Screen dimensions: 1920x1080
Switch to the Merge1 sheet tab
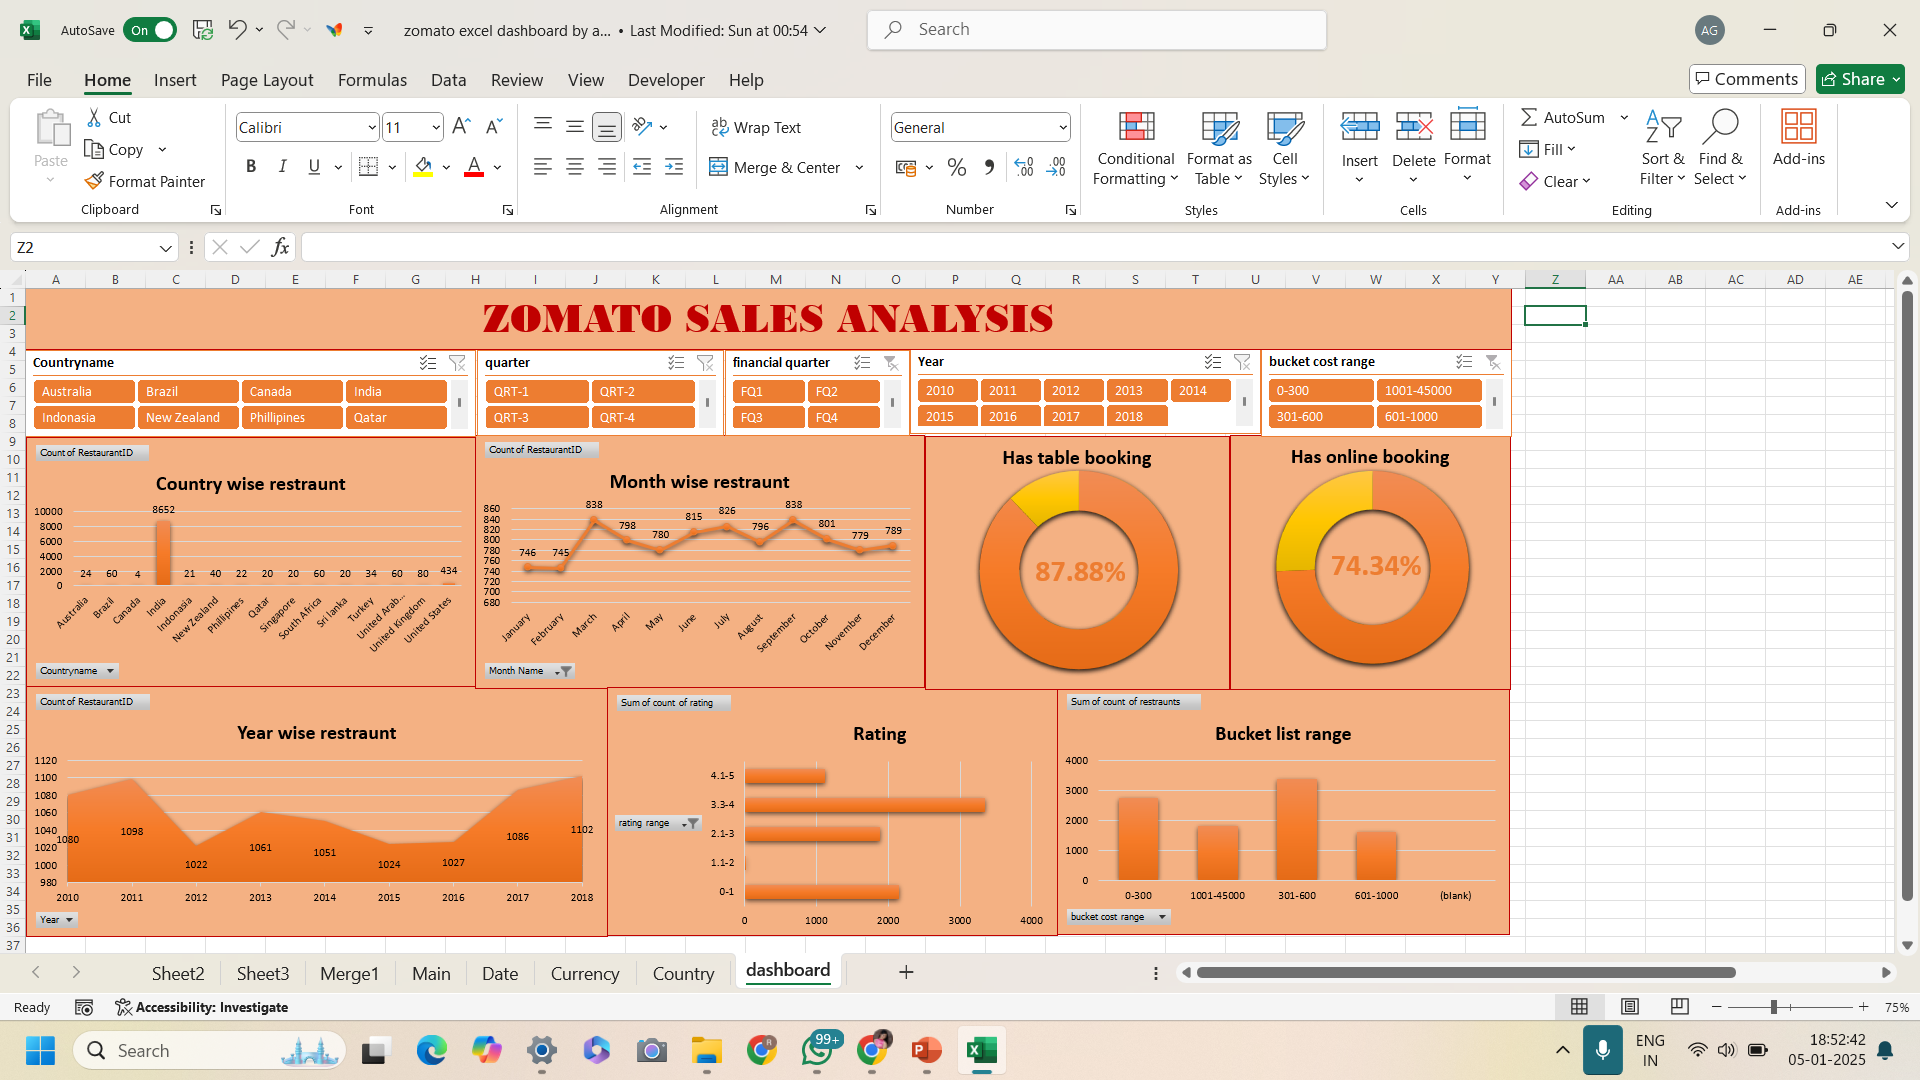click(349, 973)
